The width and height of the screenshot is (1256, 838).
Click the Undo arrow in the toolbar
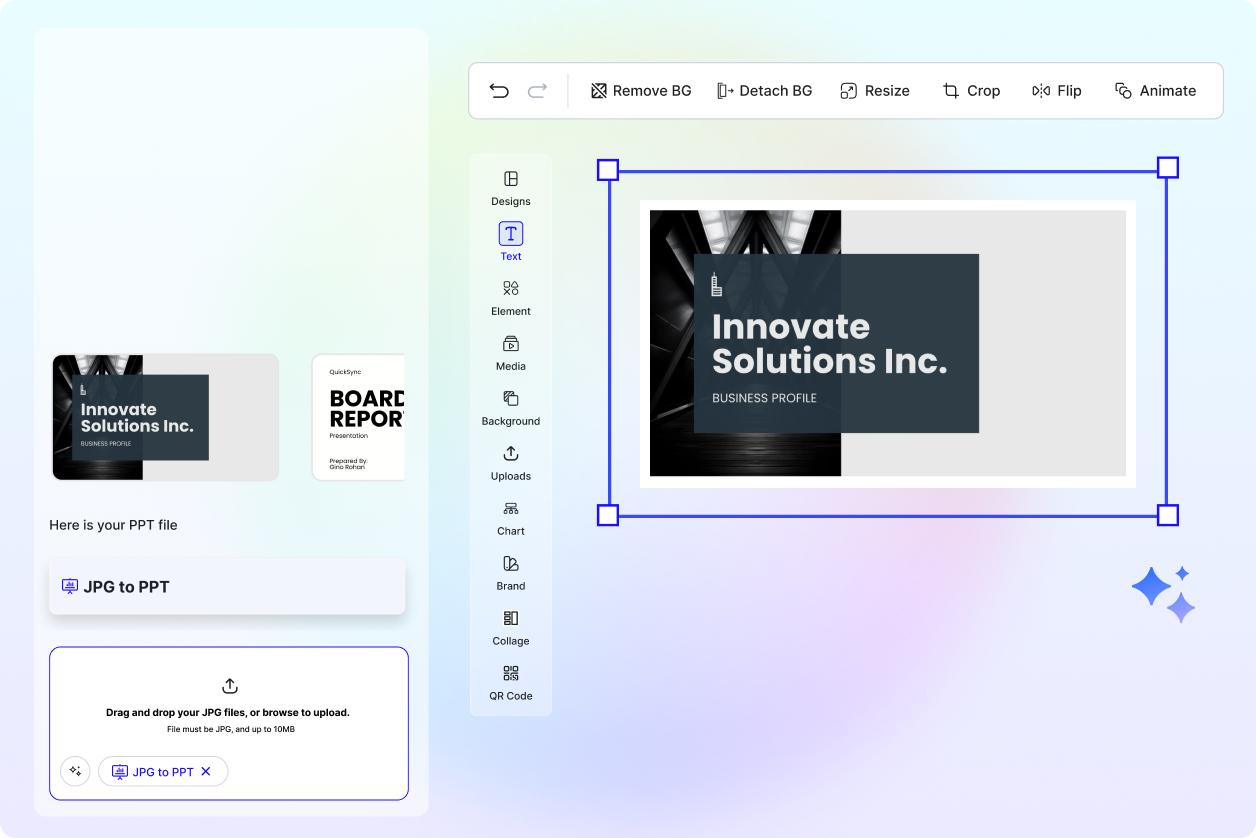point(499,90)
